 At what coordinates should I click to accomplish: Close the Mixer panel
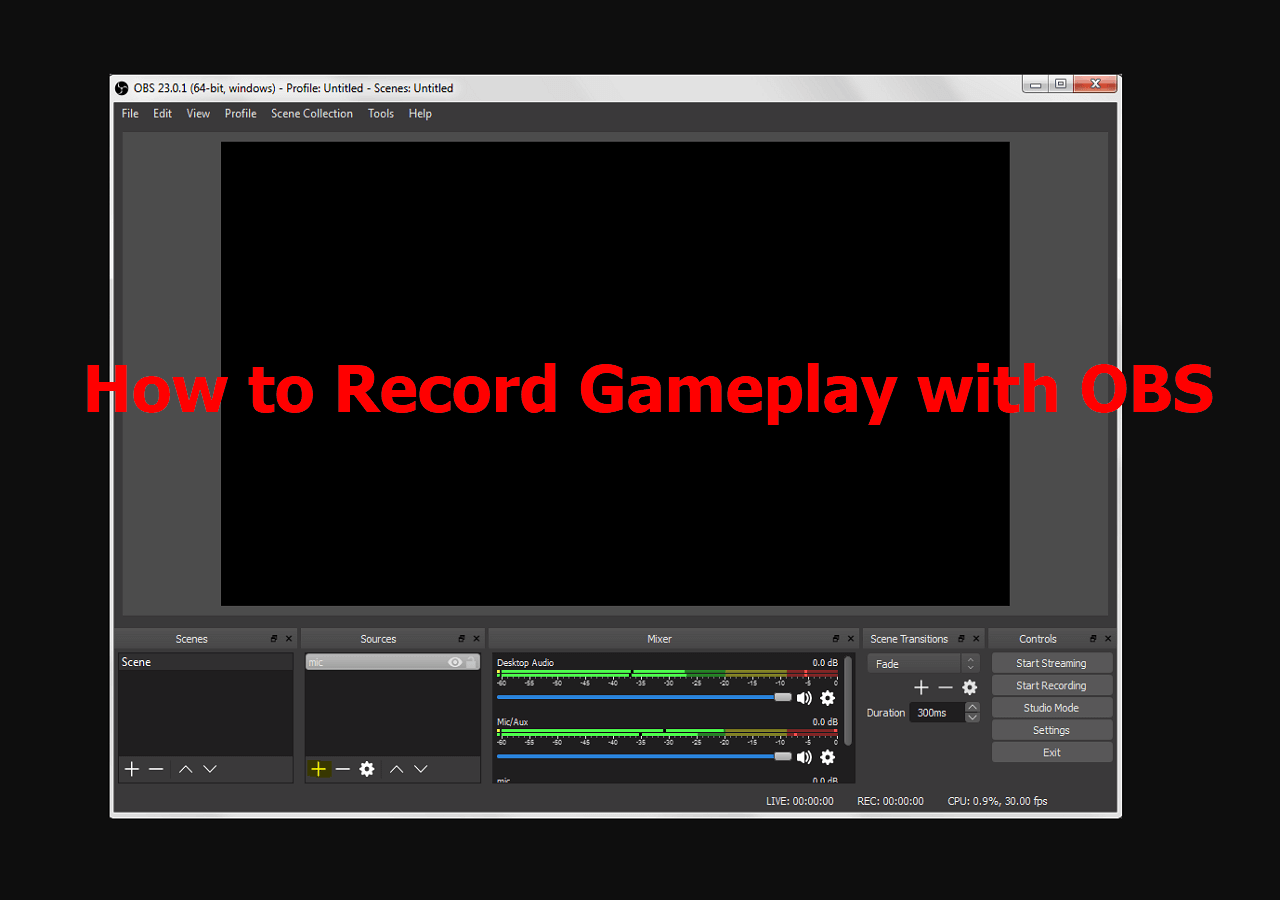tap(851, 639)
